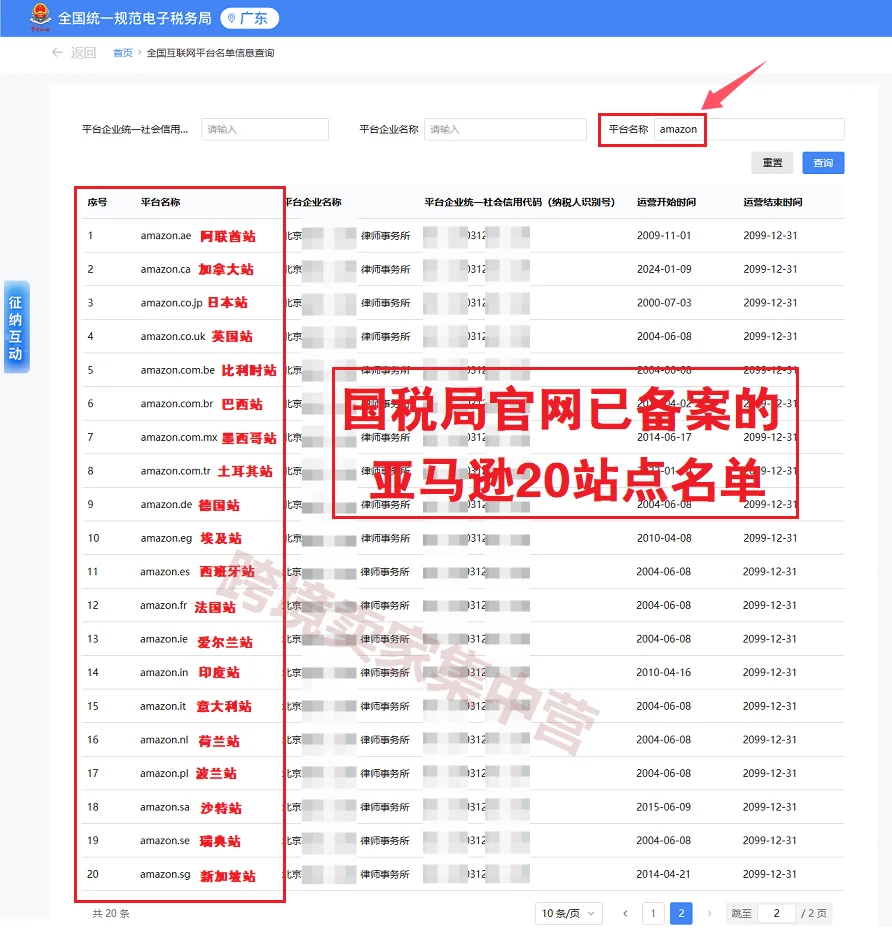
Task: Select the amazon.co.uk platform name
Action: 173,336
